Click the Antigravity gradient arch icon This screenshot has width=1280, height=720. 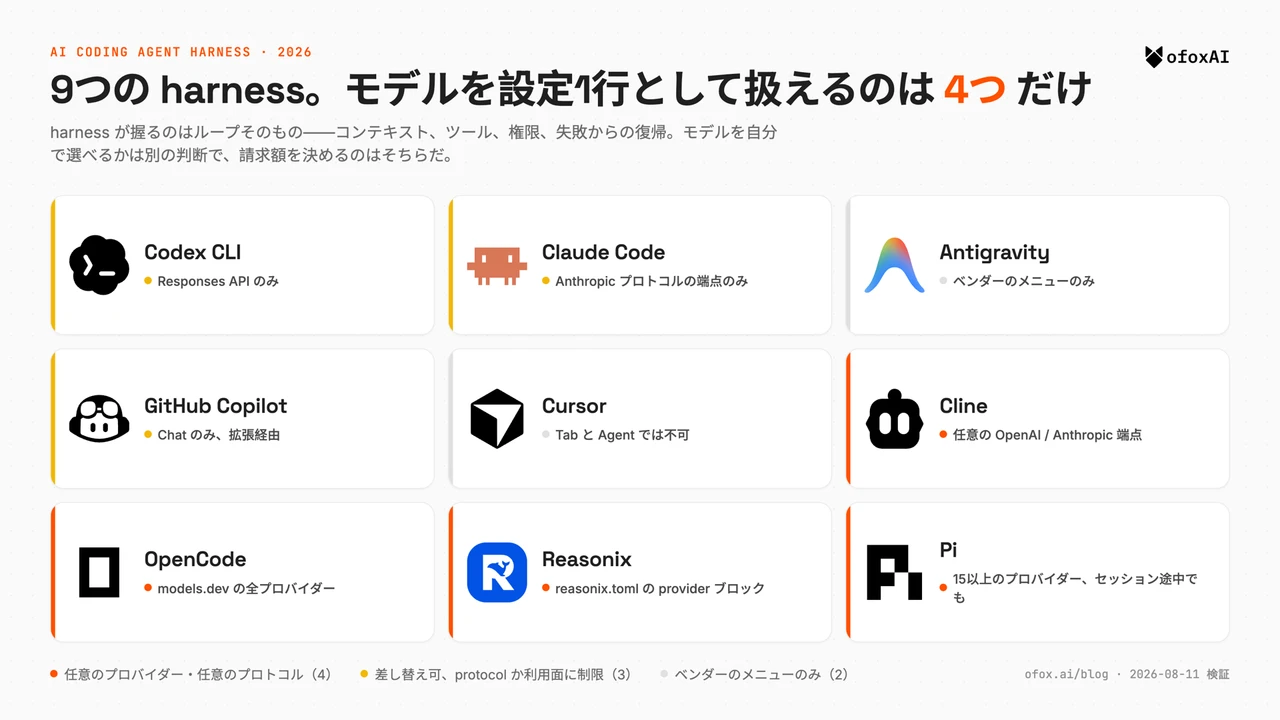coord(895,265)
